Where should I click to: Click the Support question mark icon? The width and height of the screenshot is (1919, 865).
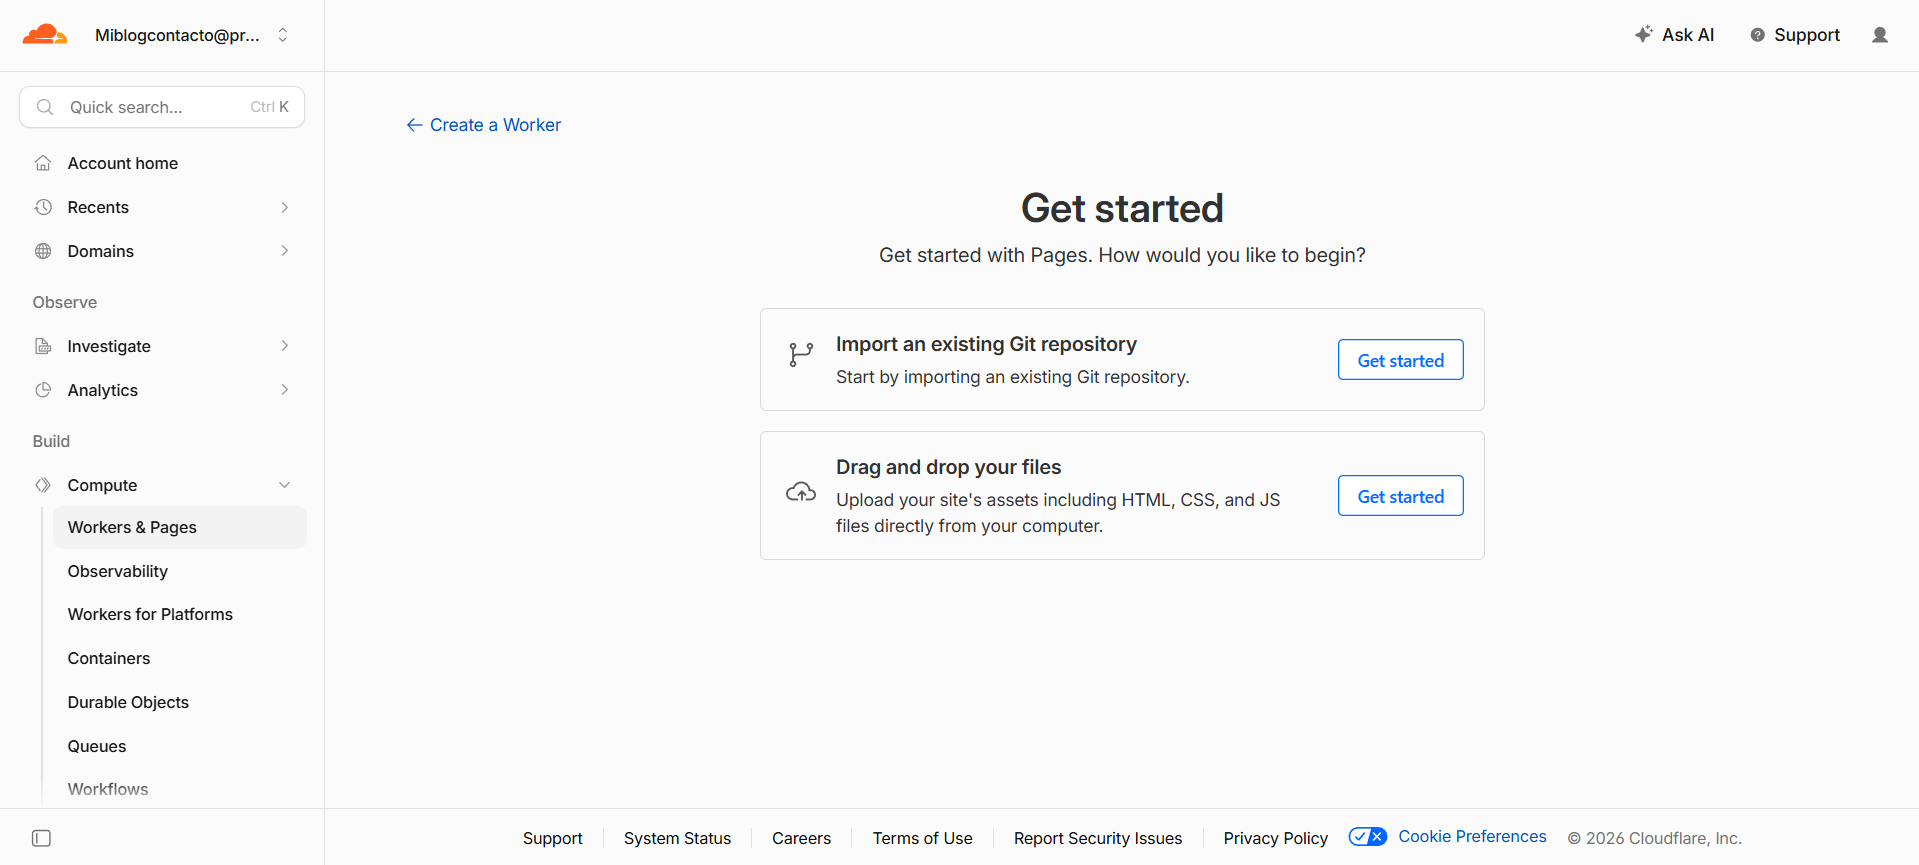coord(1757,35)
